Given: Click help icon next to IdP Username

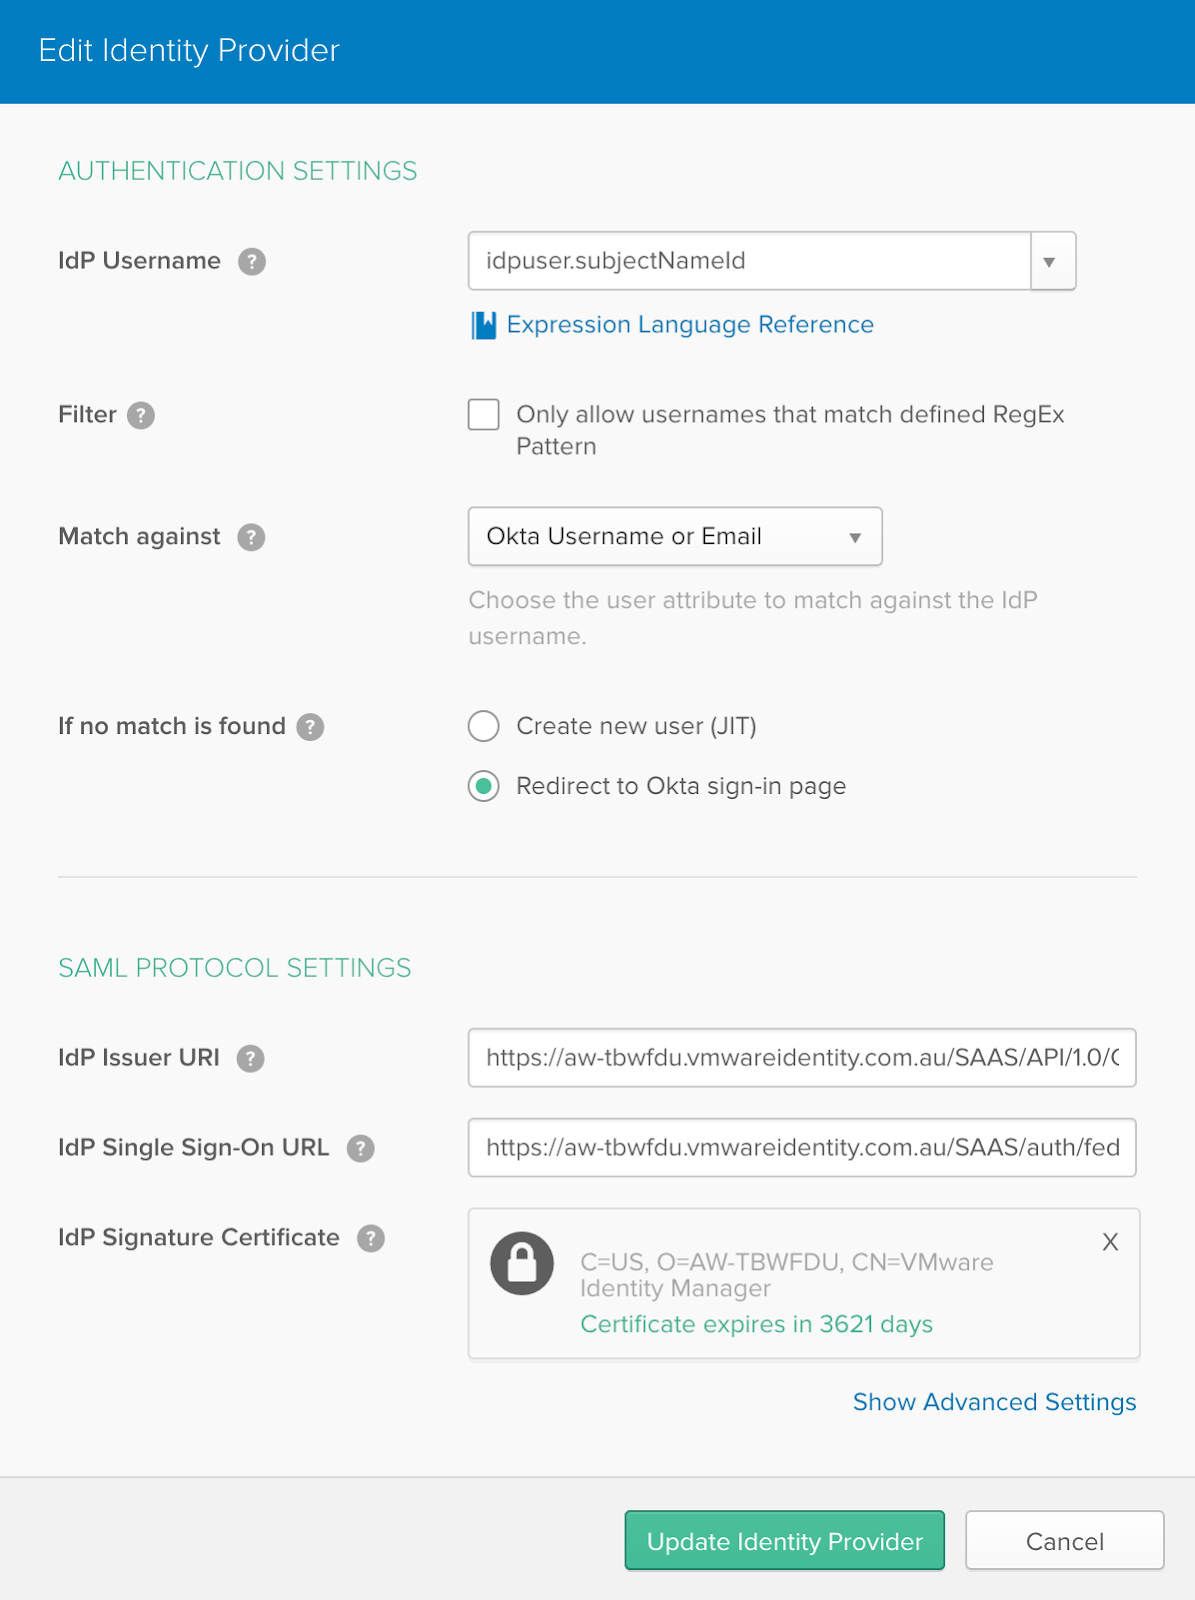Looking at the screenshot, I should tap(252, 262).
